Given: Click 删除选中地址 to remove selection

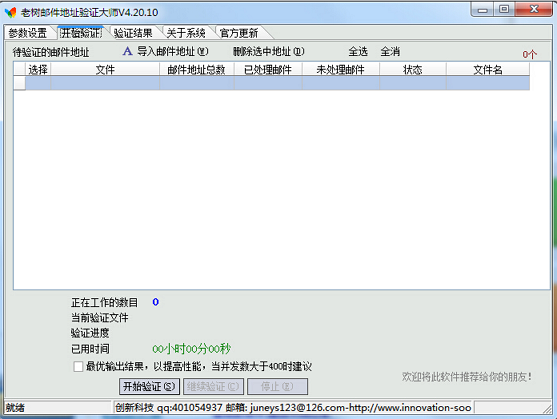Looking at the screenshot, I should (x=269, y=51).
